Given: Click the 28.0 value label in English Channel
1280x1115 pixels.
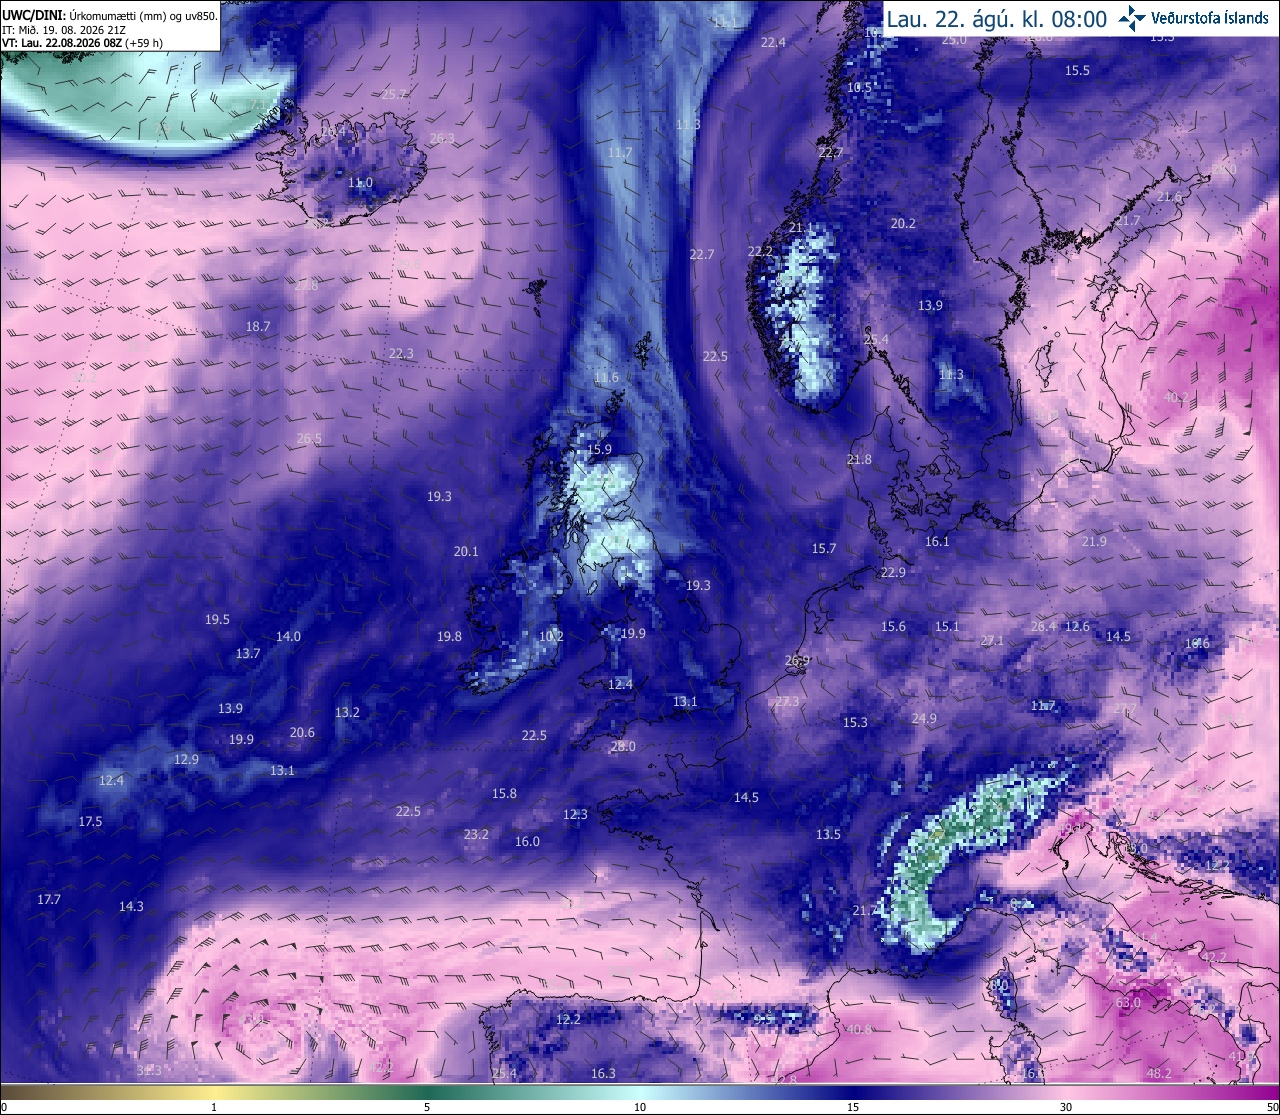Looking at the screenshot, I should pyautogui.click(x=623, y=747).
